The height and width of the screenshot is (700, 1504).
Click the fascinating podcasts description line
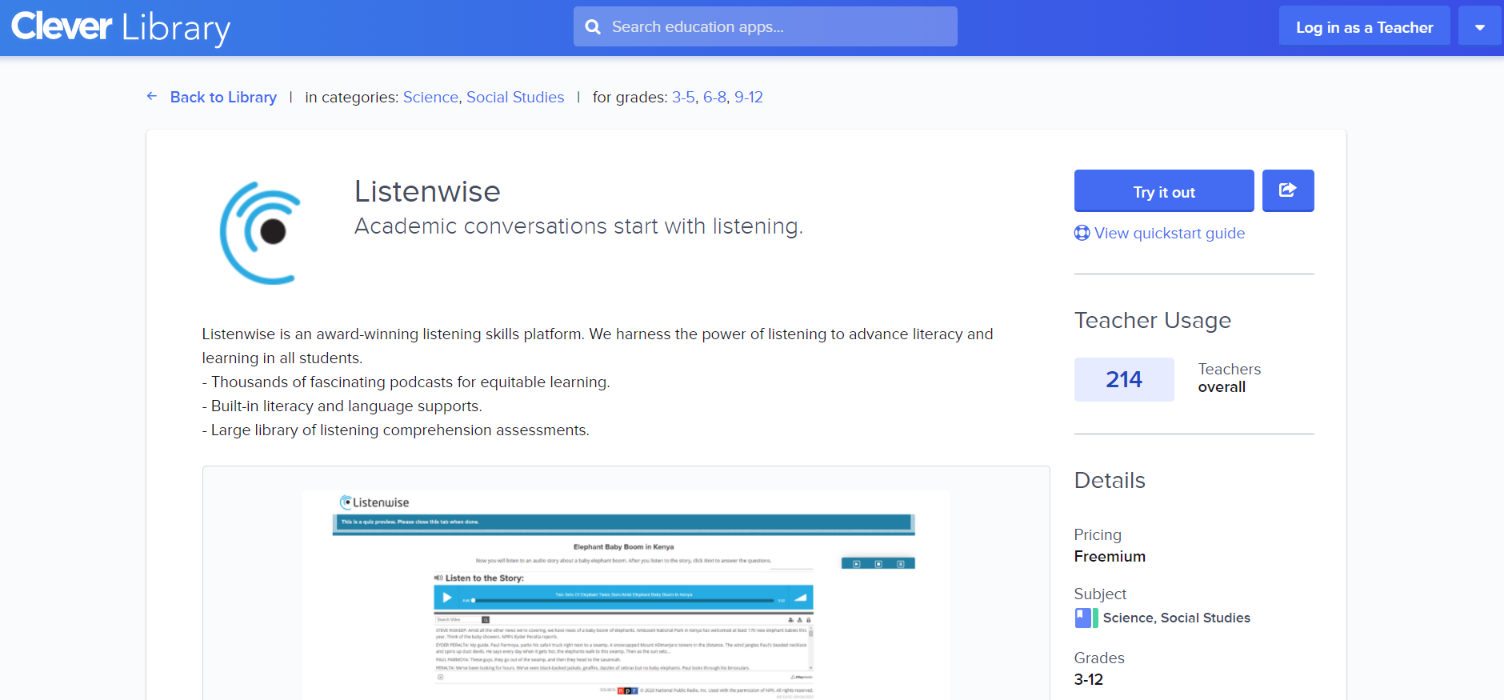click(x=406, y=382)
